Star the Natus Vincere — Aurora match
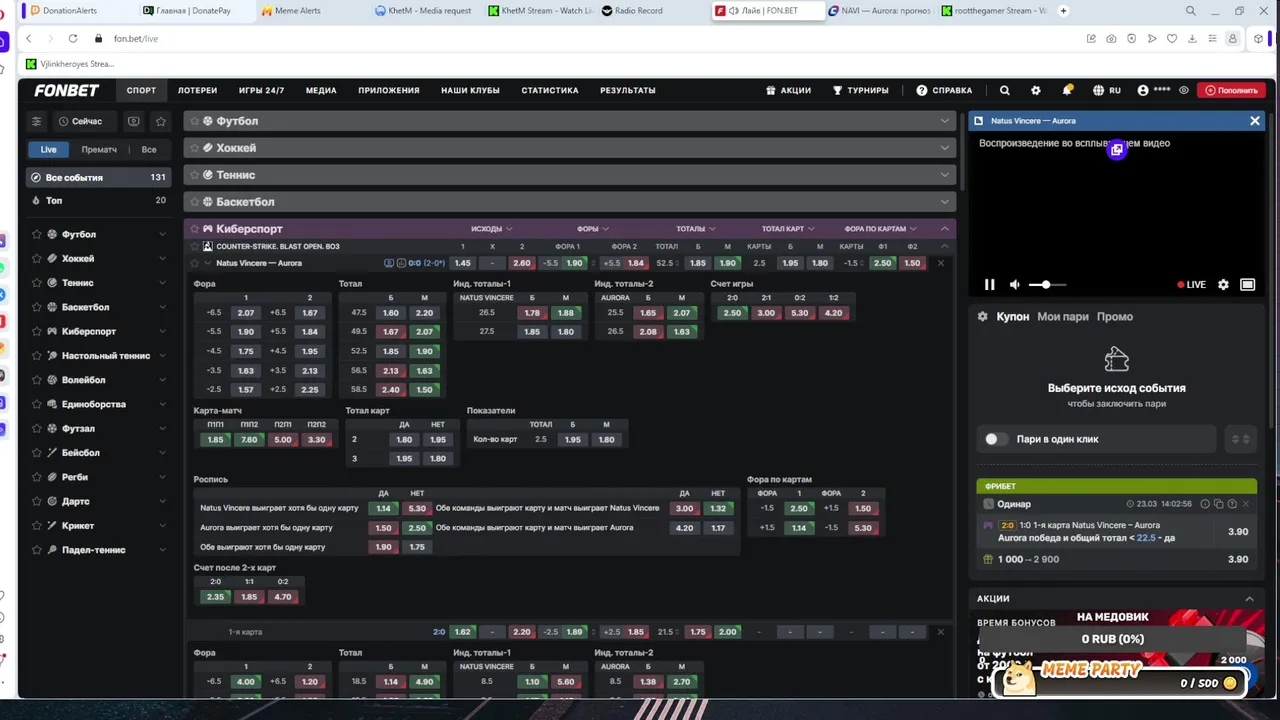This screenshot has height=720, width=1280. tap(195, 263)
